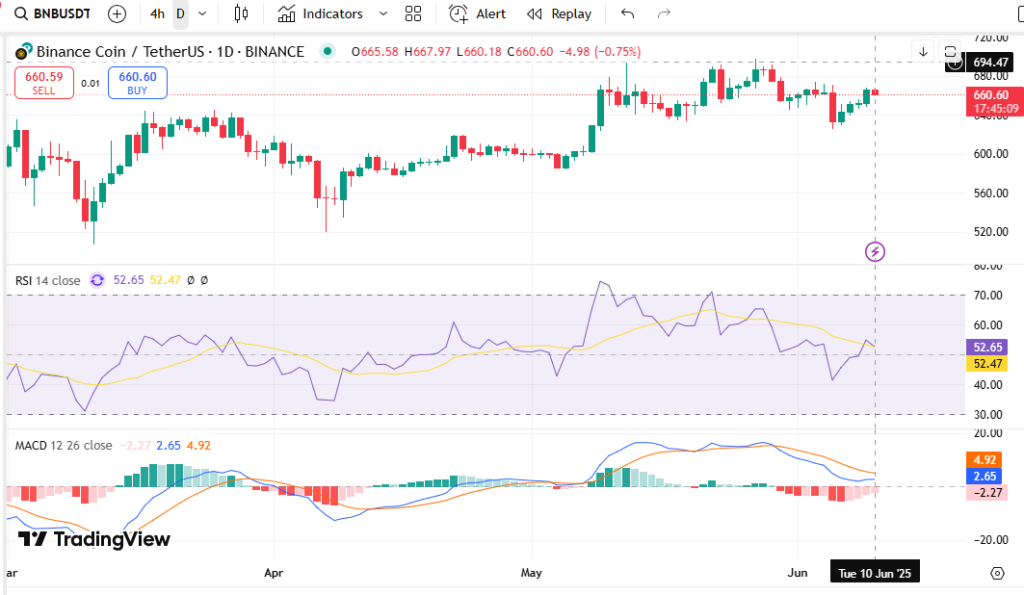Click the RSI 14 close legend title

click(x=48, y=280)
